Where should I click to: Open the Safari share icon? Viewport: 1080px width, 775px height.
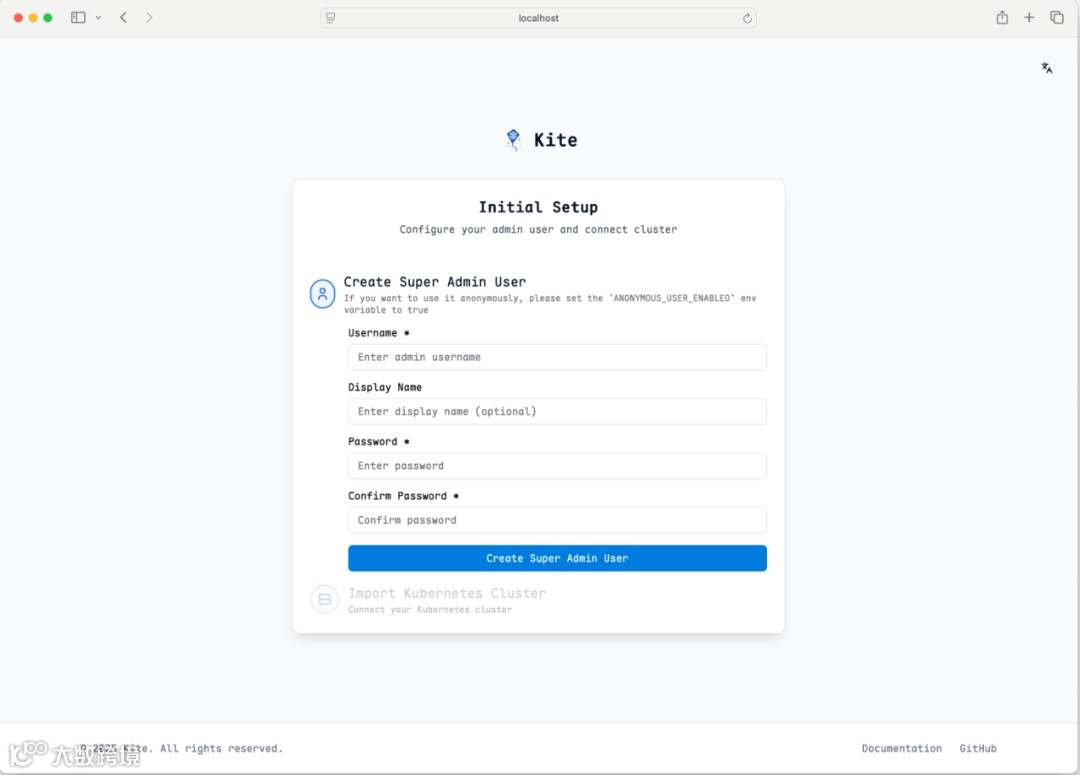[1002, 17]
